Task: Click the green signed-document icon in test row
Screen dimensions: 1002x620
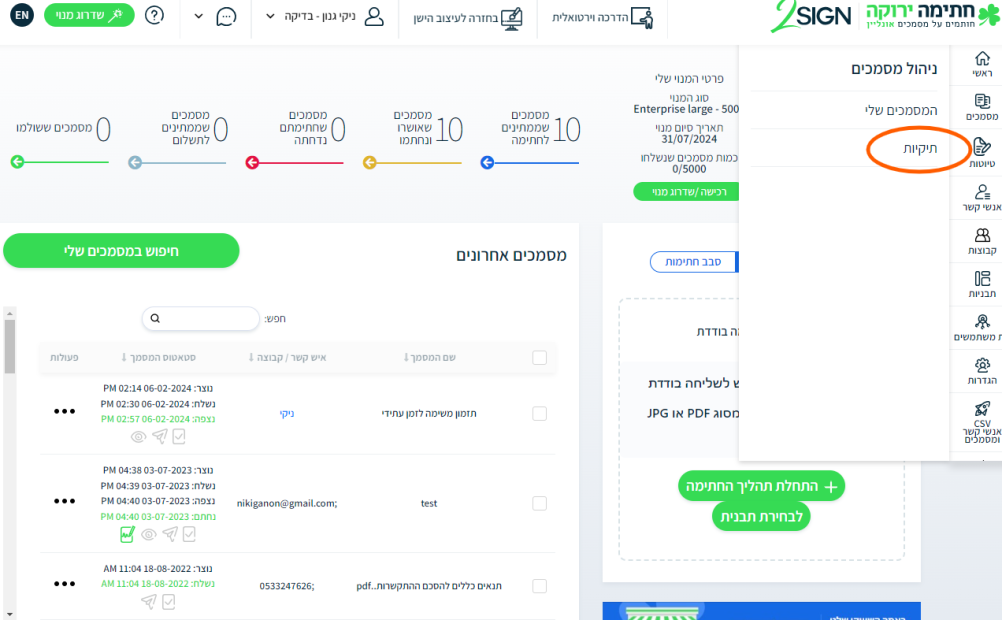Action: click(127, 535)
